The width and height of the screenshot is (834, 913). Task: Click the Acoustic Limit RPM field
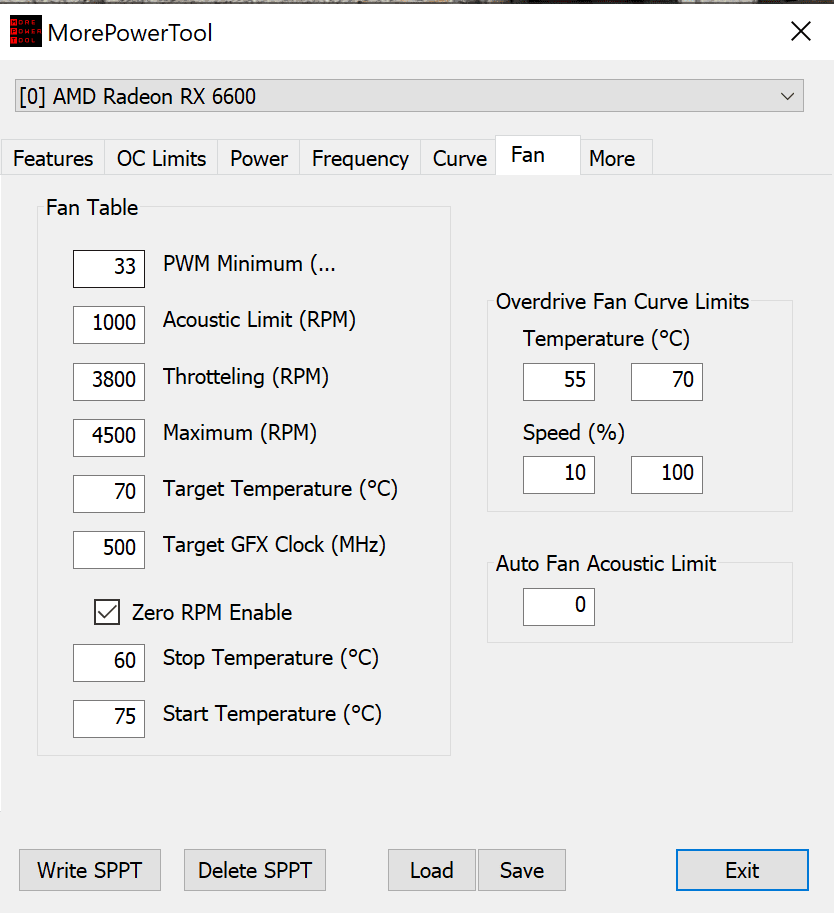pyautogui.click(x=109, y=324)
